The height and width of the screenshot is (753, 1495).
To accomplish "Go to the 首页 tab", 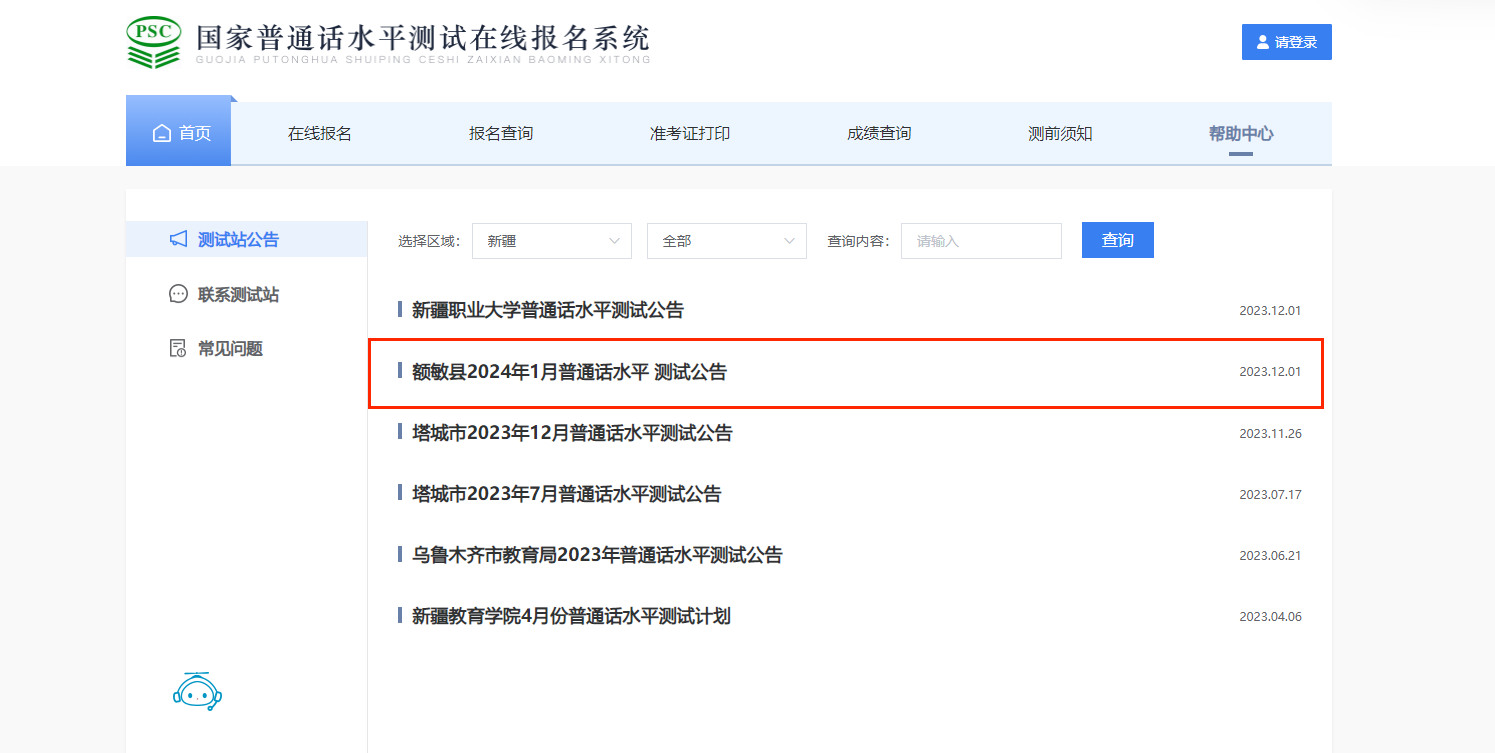I will [178, 133].
